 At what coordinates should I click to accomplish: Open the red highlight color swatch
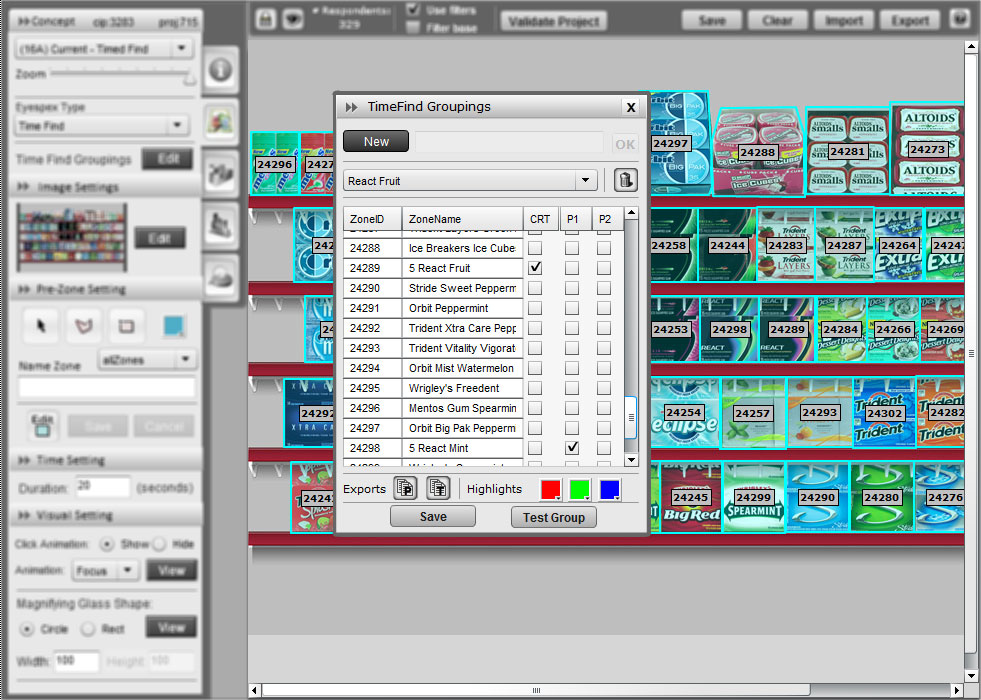(x=550, y=489)
